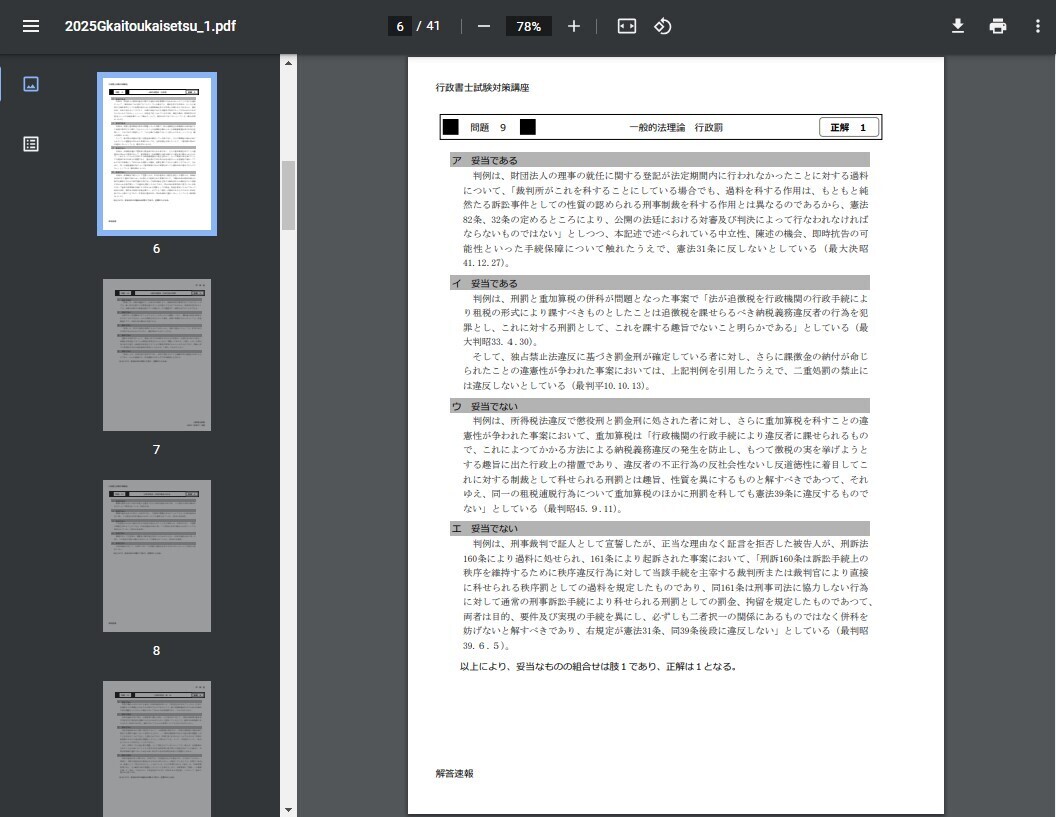The width and height of the screenshot is (1056, 817).
Task: Switch to the document outline tab
Action: pos(31,144)
